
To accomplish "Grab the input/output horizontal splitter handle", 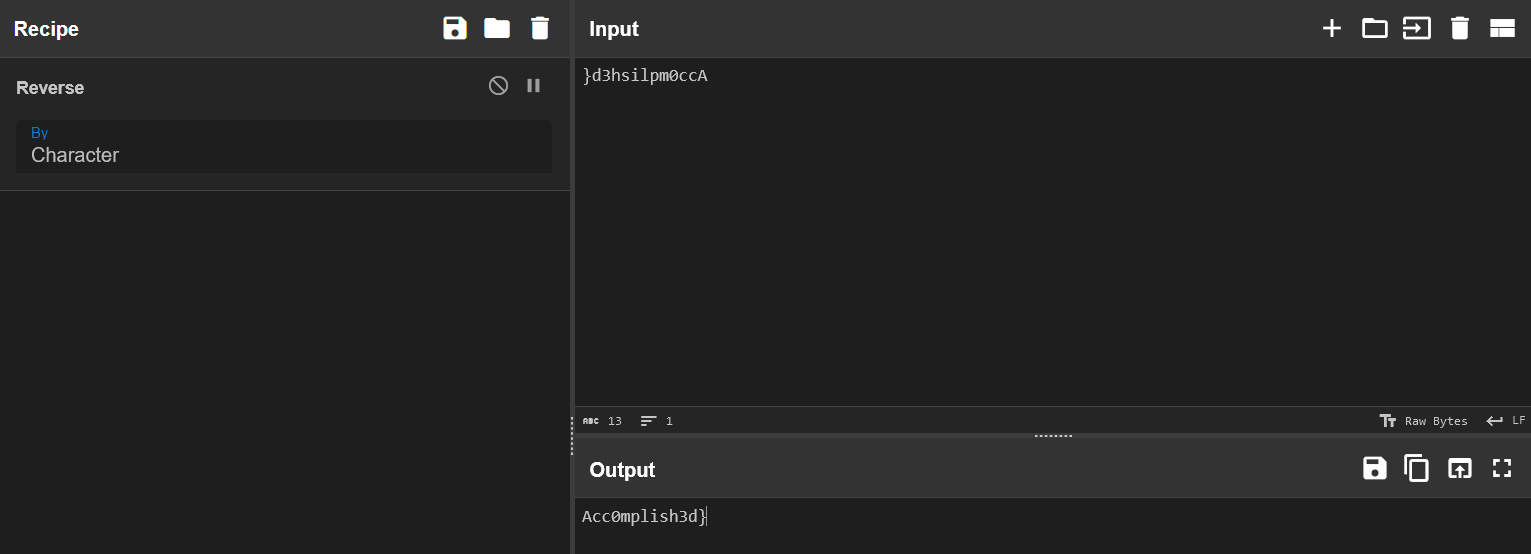I will [x=1053, y=436].
